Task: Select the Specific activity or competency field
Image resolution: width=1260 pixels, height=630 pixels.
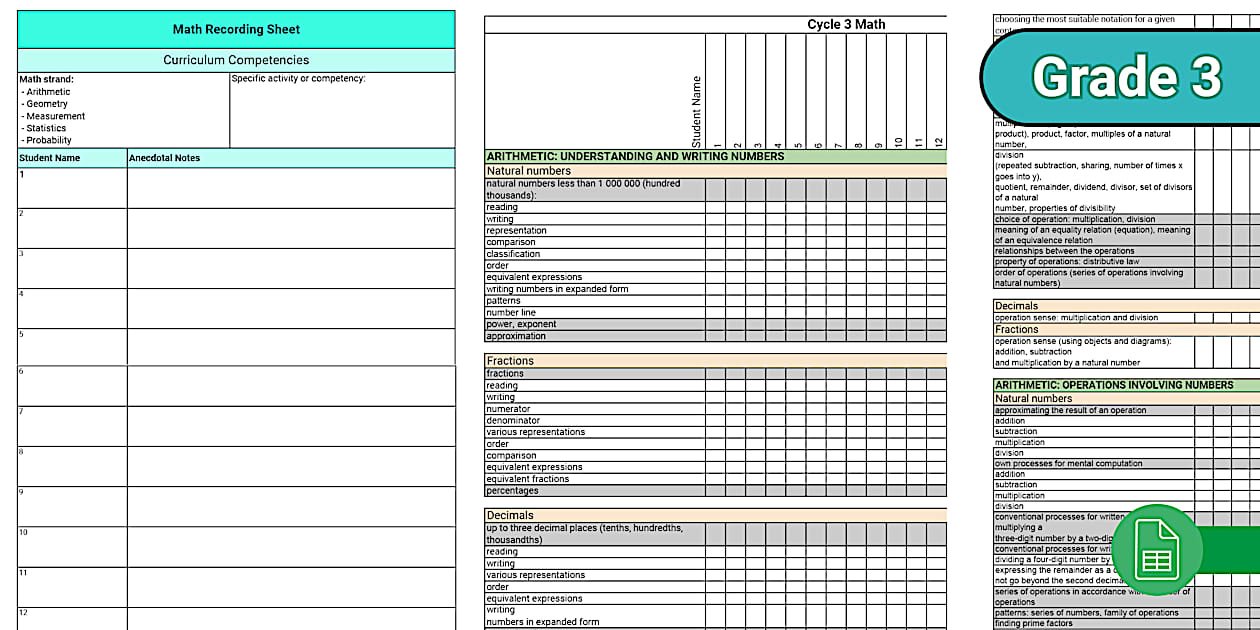Action: [x=340, y=105]
